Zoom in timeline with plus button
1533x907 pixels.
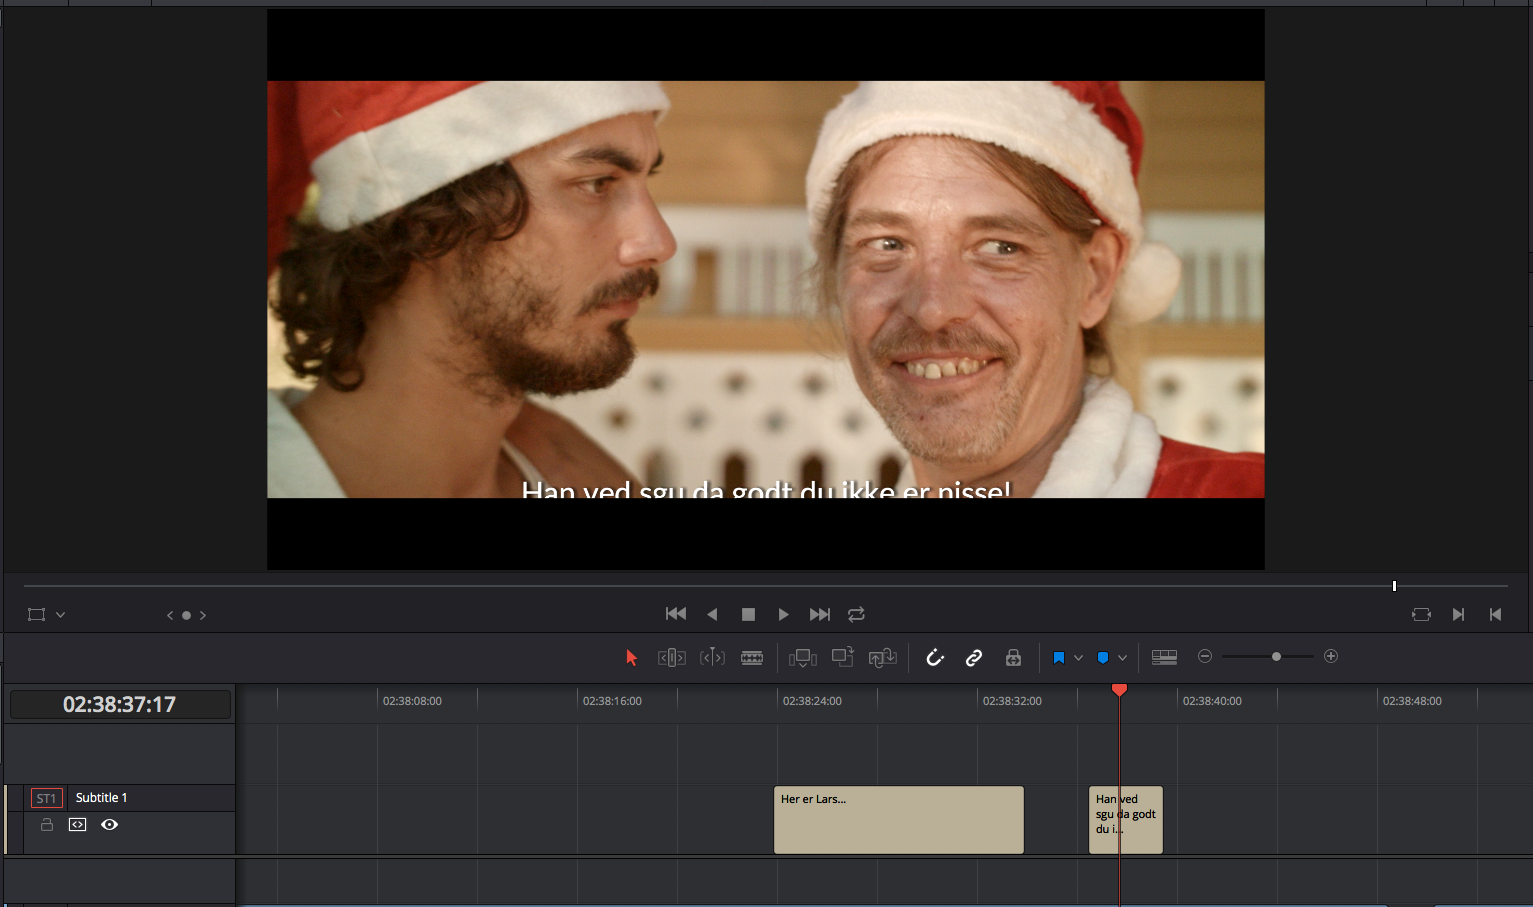point(1331,656)
